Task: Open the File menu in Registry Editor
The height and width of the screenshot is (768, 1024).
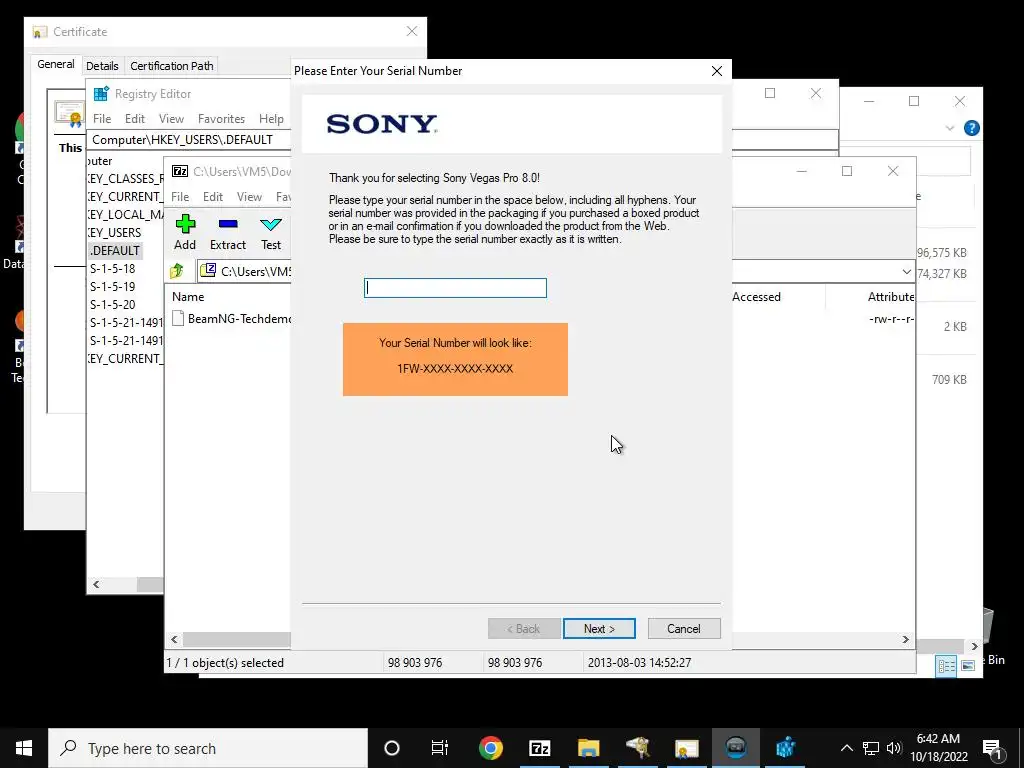Action: click(x=102, y=118)
